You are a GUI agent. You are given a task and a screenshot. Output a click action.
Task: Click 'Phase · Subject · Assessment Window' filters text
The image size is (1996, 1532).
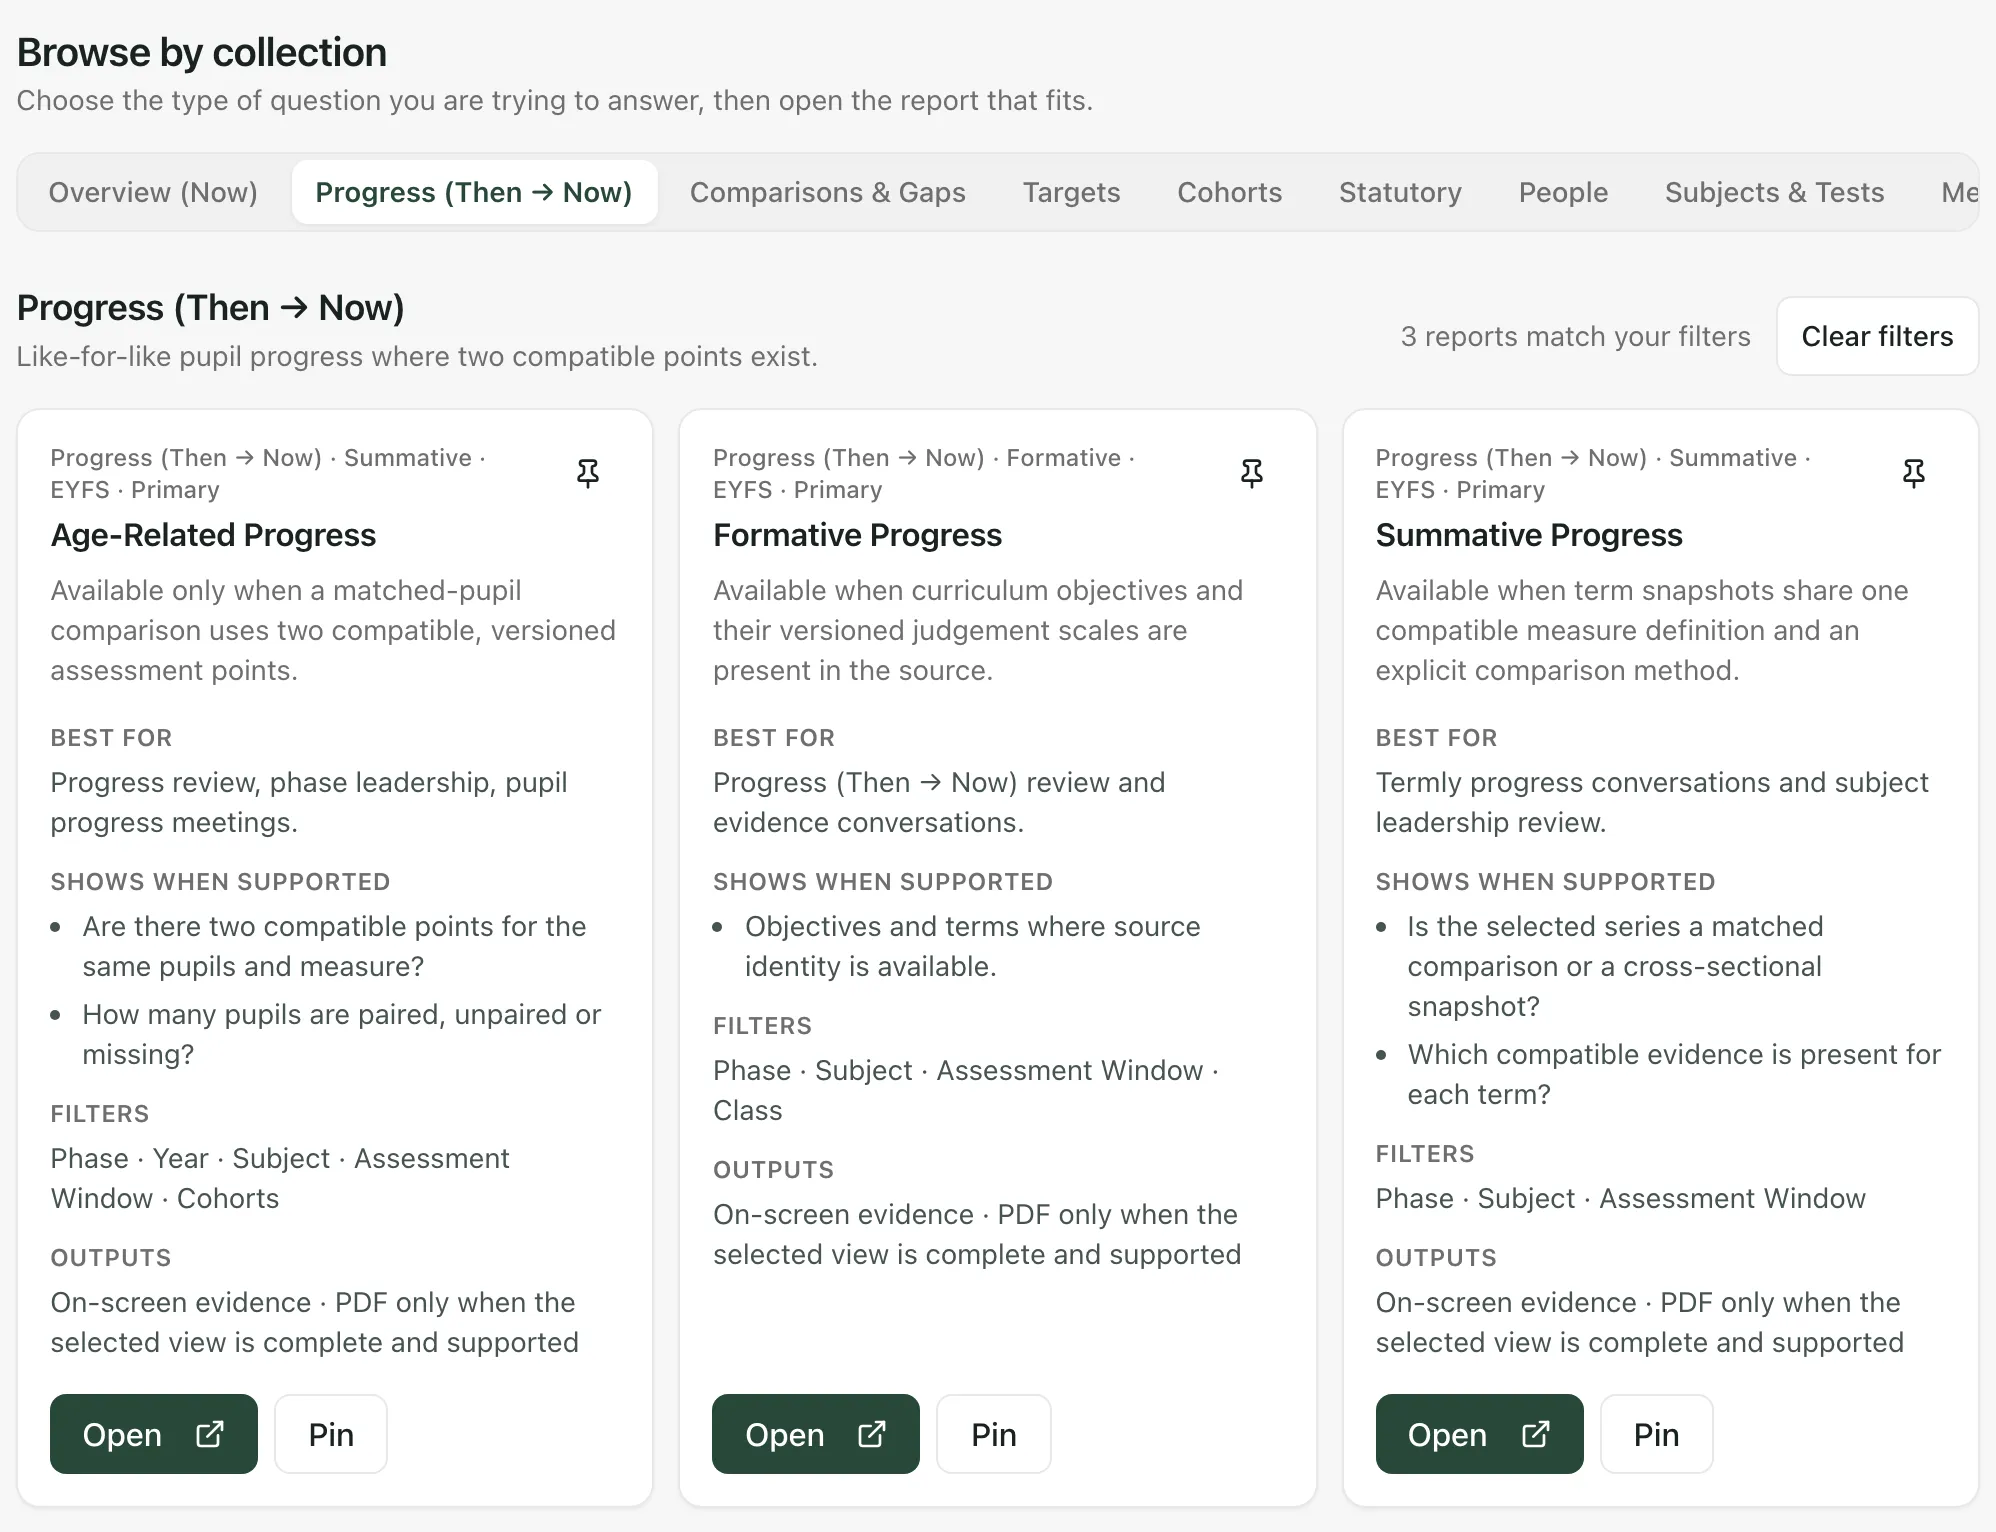click(1620, 1198)
